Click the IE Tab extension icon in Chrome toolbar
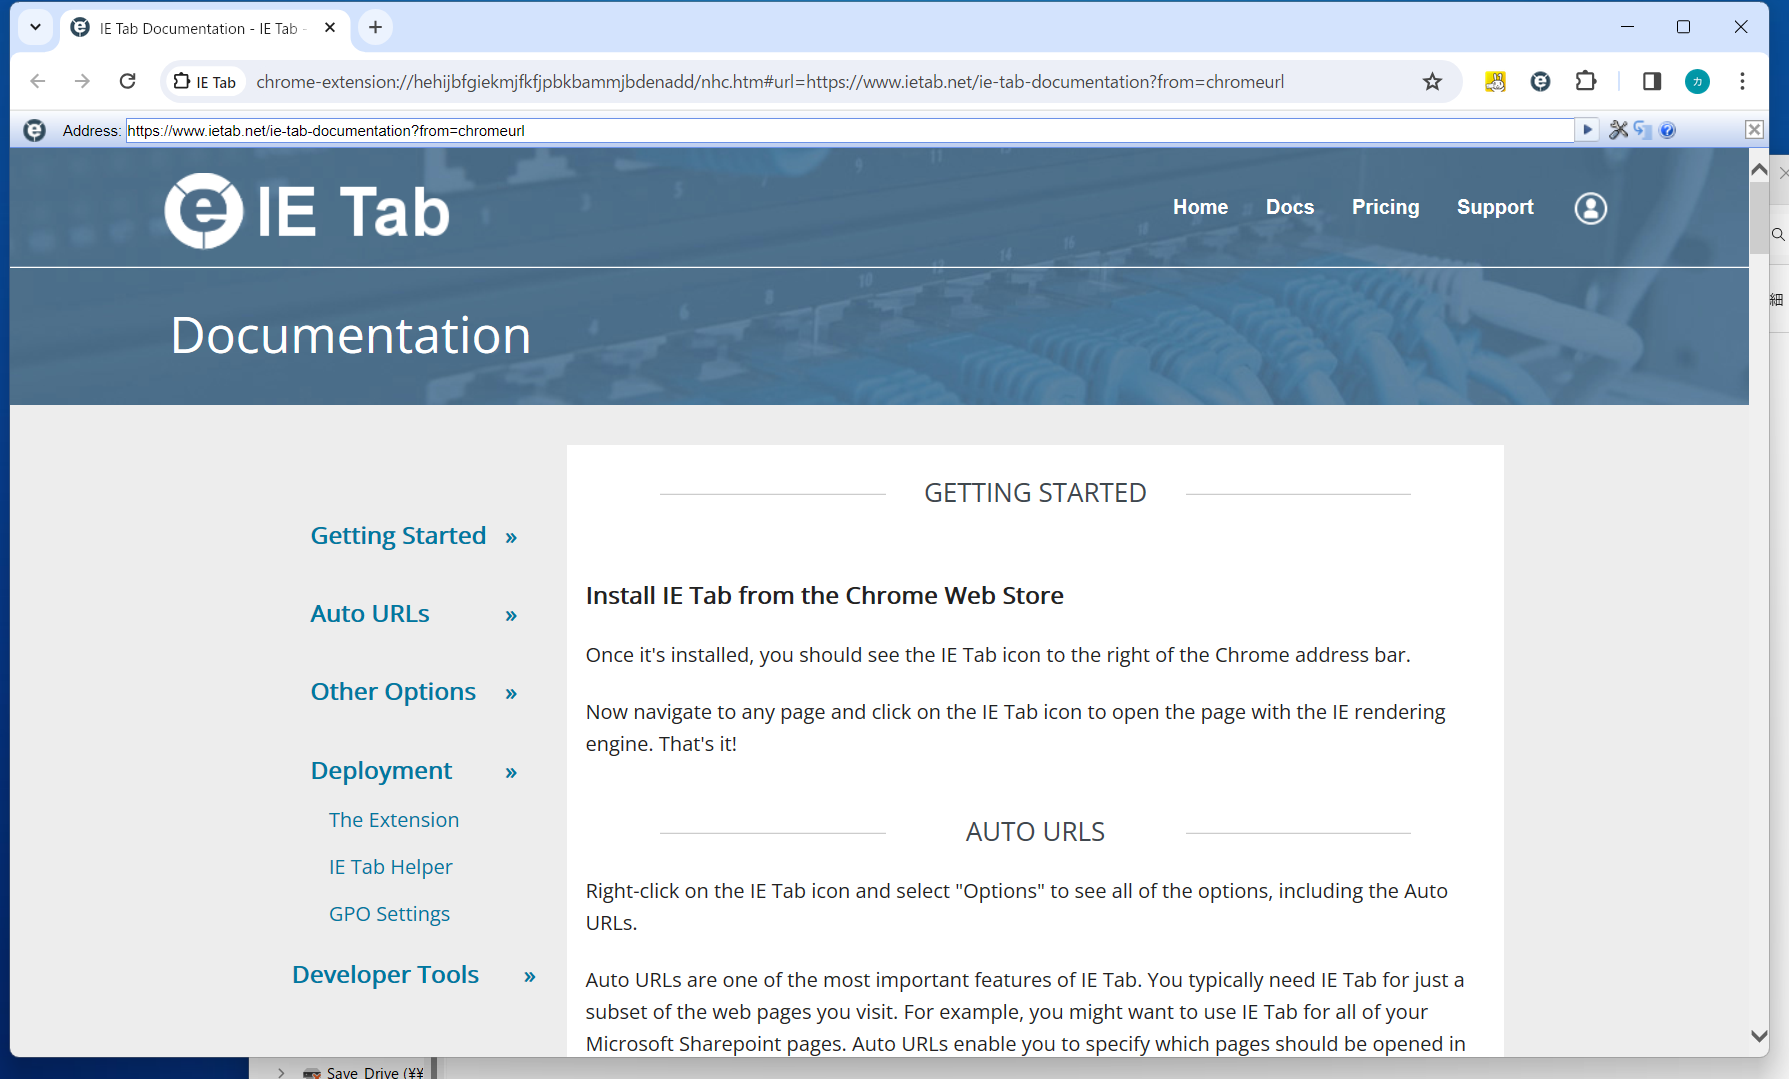This screenshot has width=1789, height=1079. [1540, 82]
